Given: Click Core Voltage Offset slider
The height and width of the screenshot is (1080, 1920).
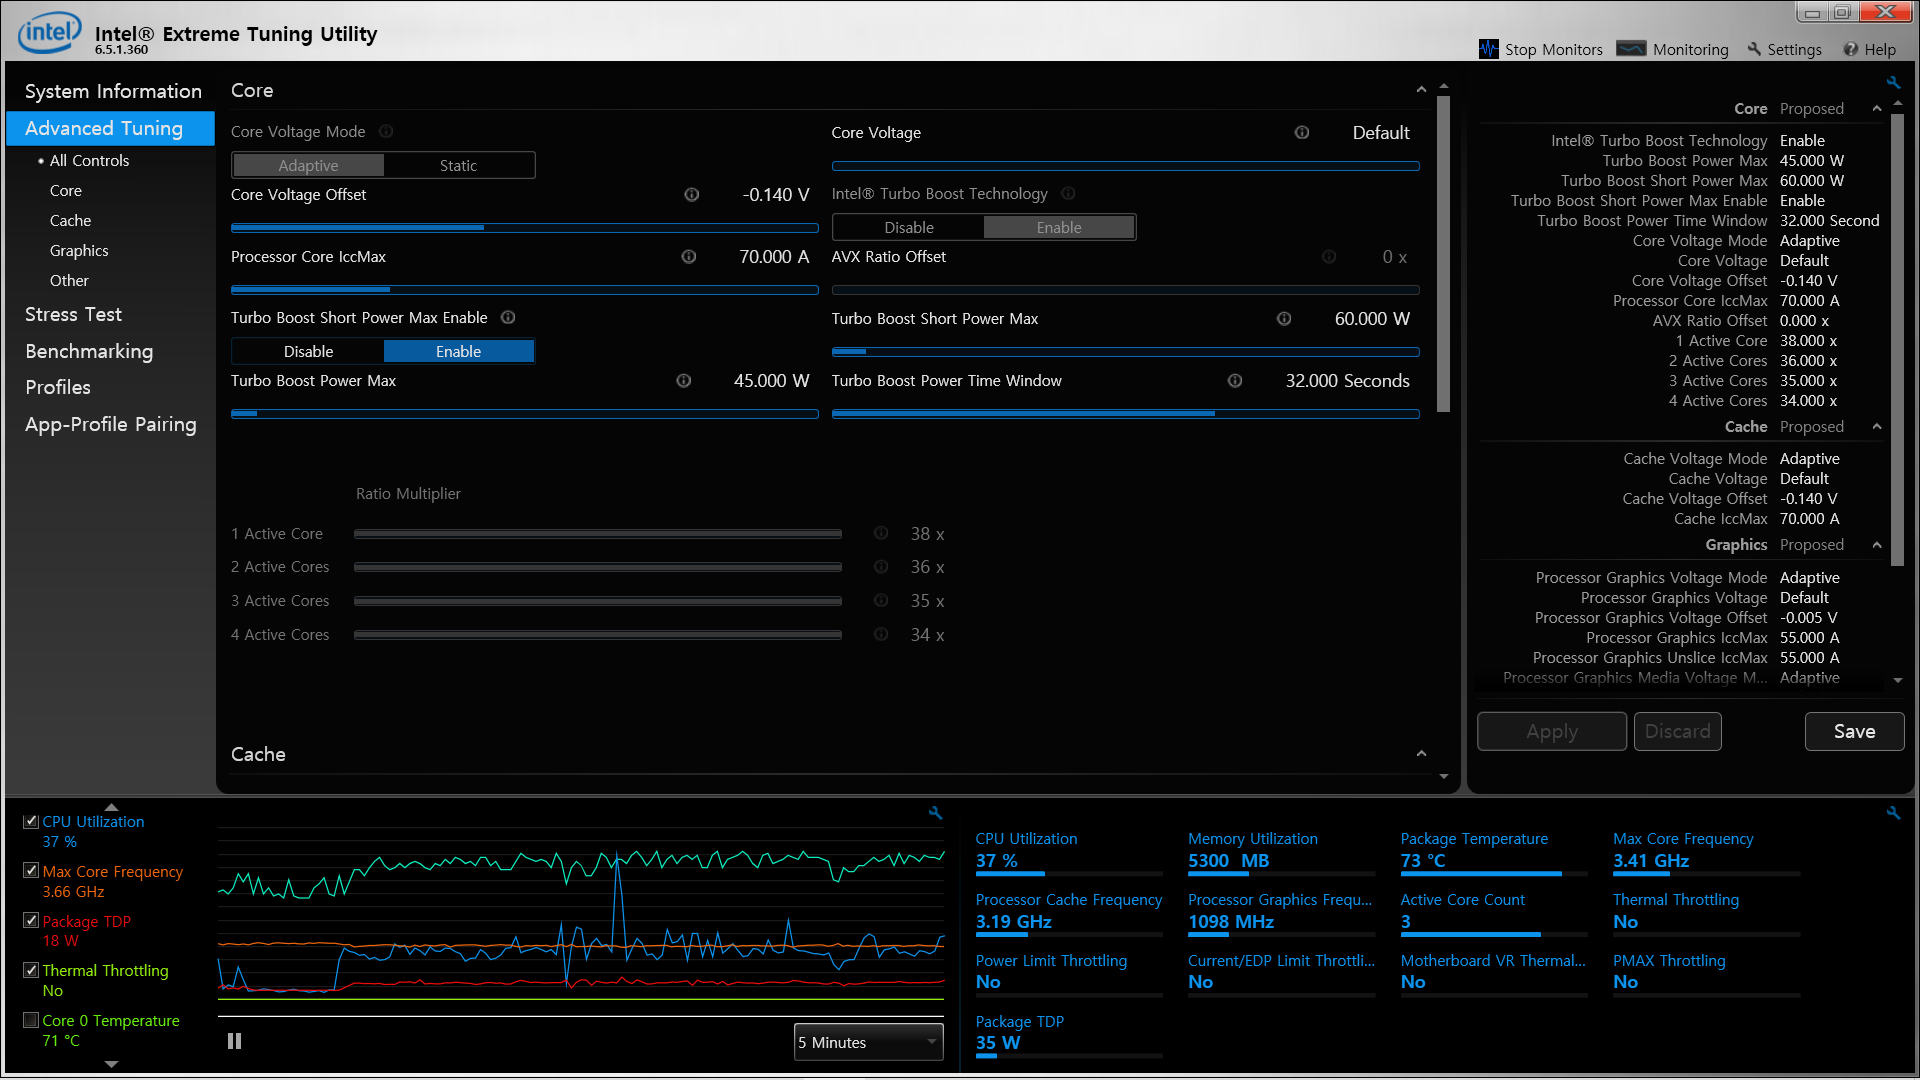Looking at the screenshot, I should click(x=524, y=228).
